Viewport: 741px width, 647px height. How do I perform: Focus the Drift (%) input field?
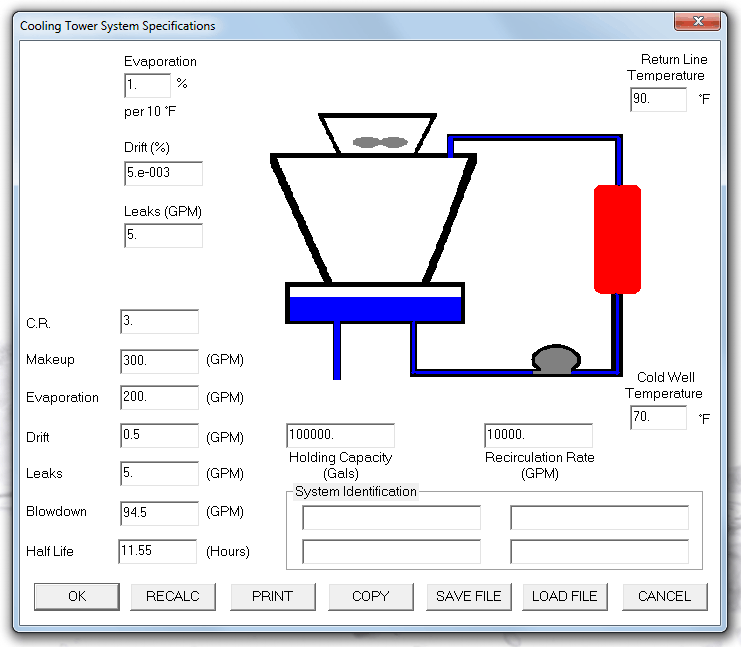[x=164, y=173]
